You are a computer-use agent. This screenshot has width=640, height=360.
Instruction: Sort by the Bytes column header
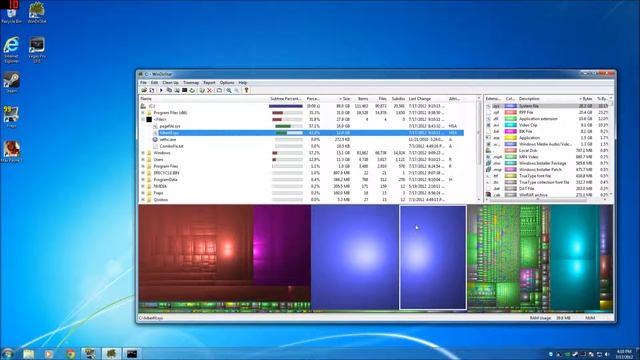pos(584,99)
